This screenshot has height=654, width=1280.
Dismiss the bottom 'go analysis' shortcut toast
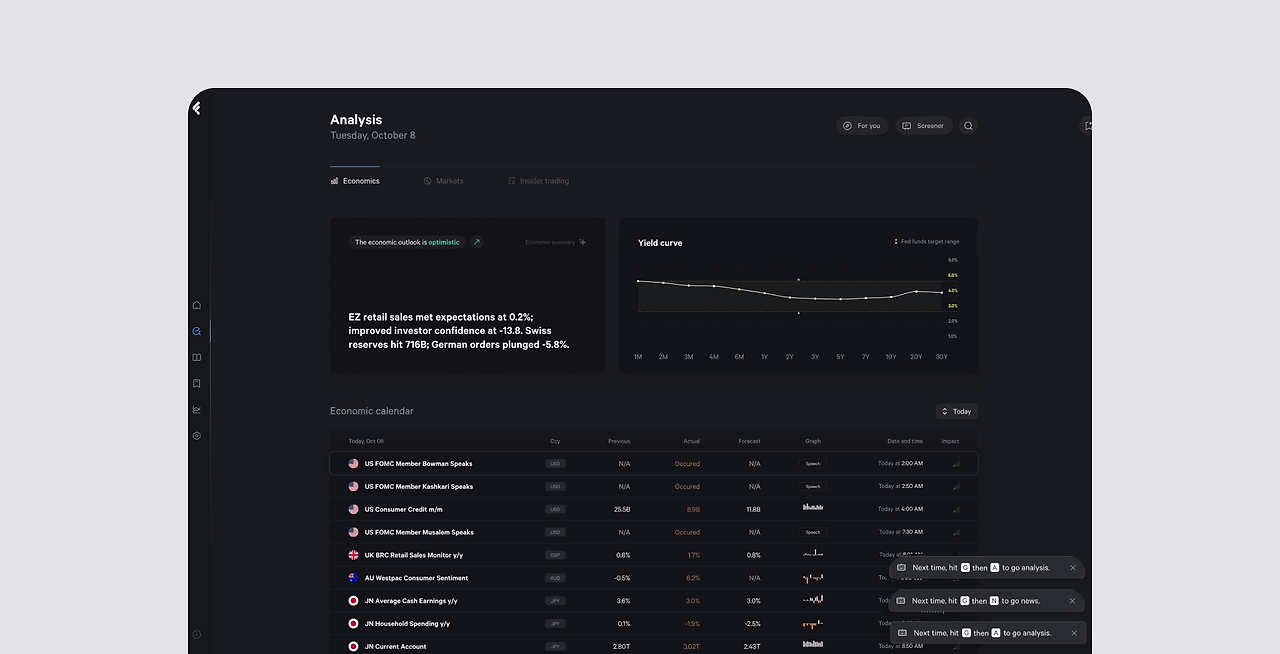[x=1074, y=633]
